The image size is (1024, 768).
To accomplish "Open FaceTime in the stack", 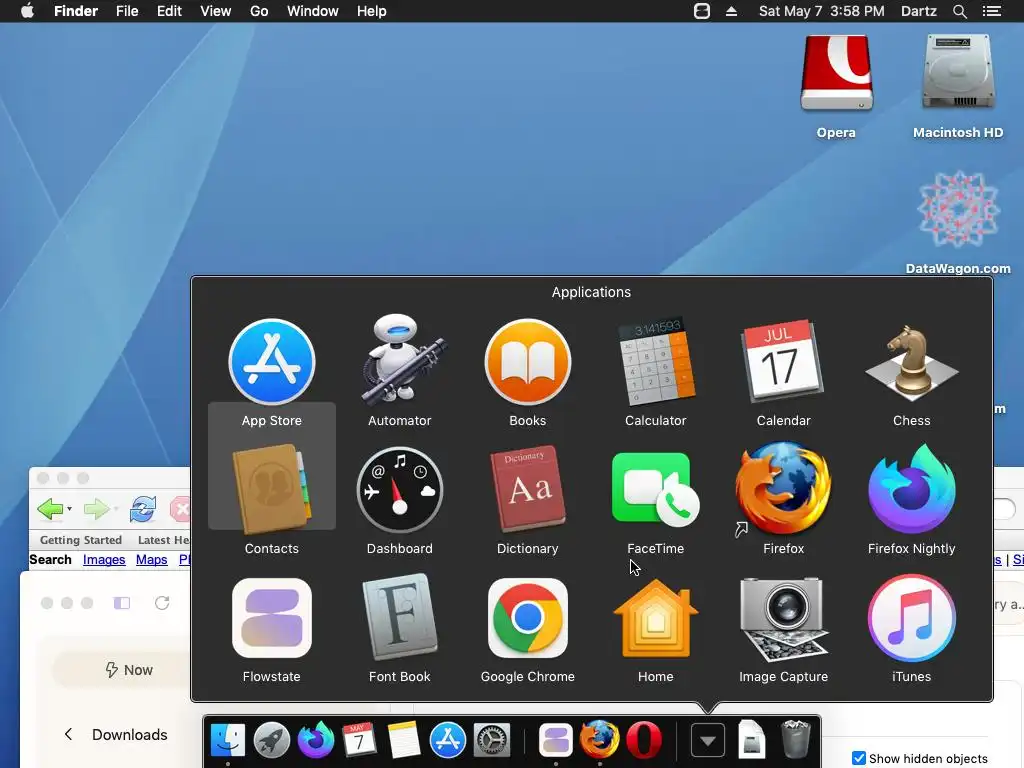I will click(656, 490).
